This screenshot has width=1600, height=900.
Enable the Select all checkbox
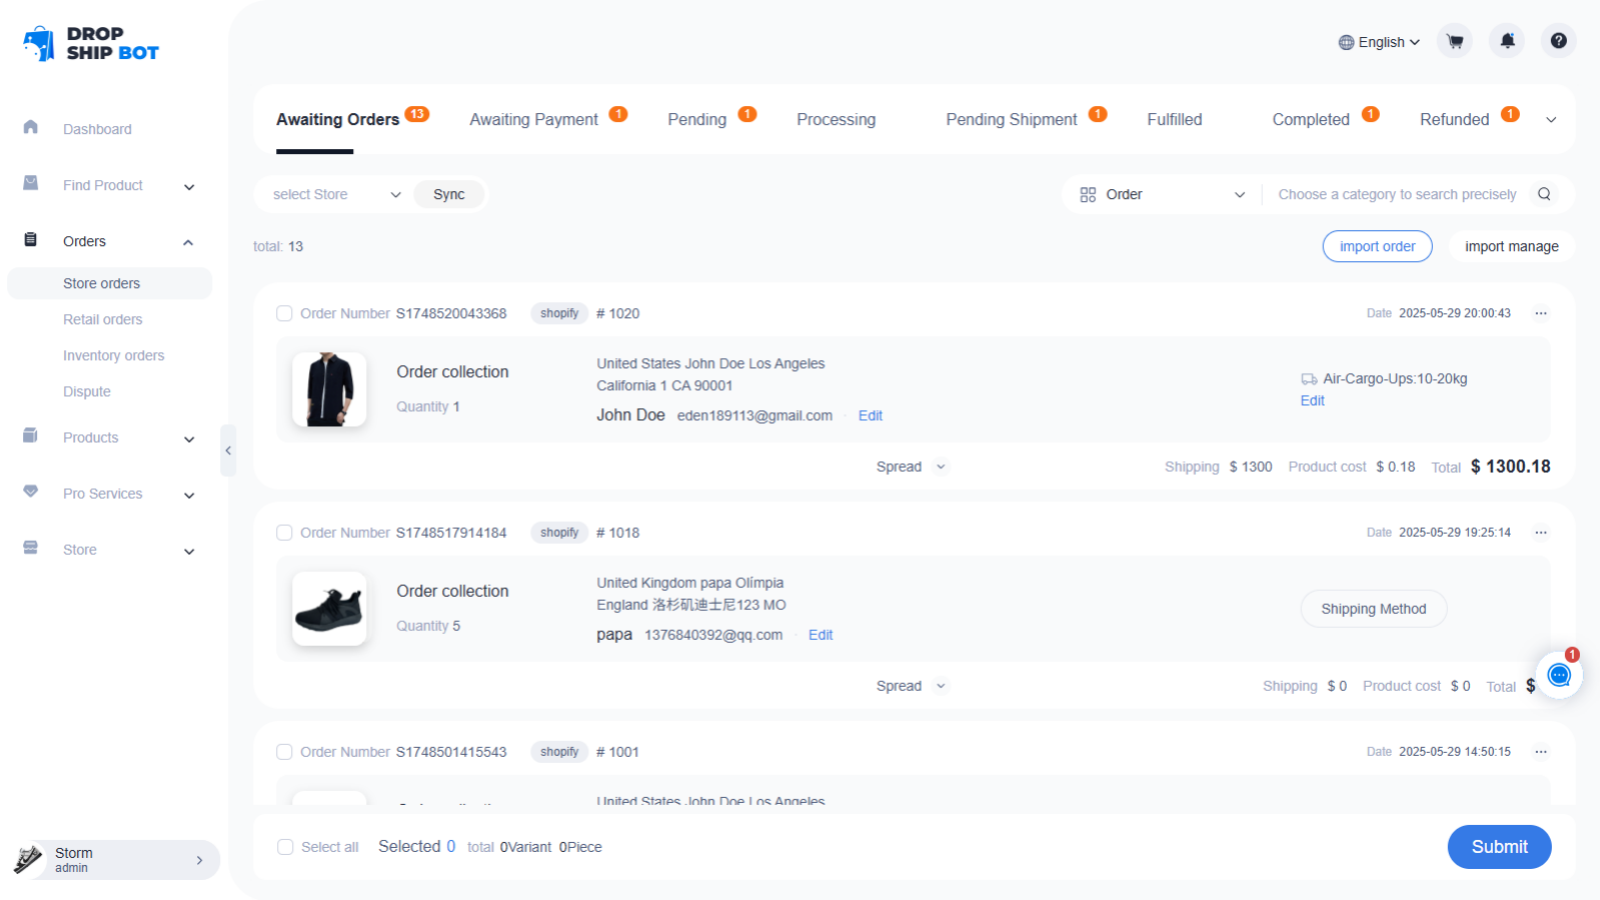(x=285, y=846)
